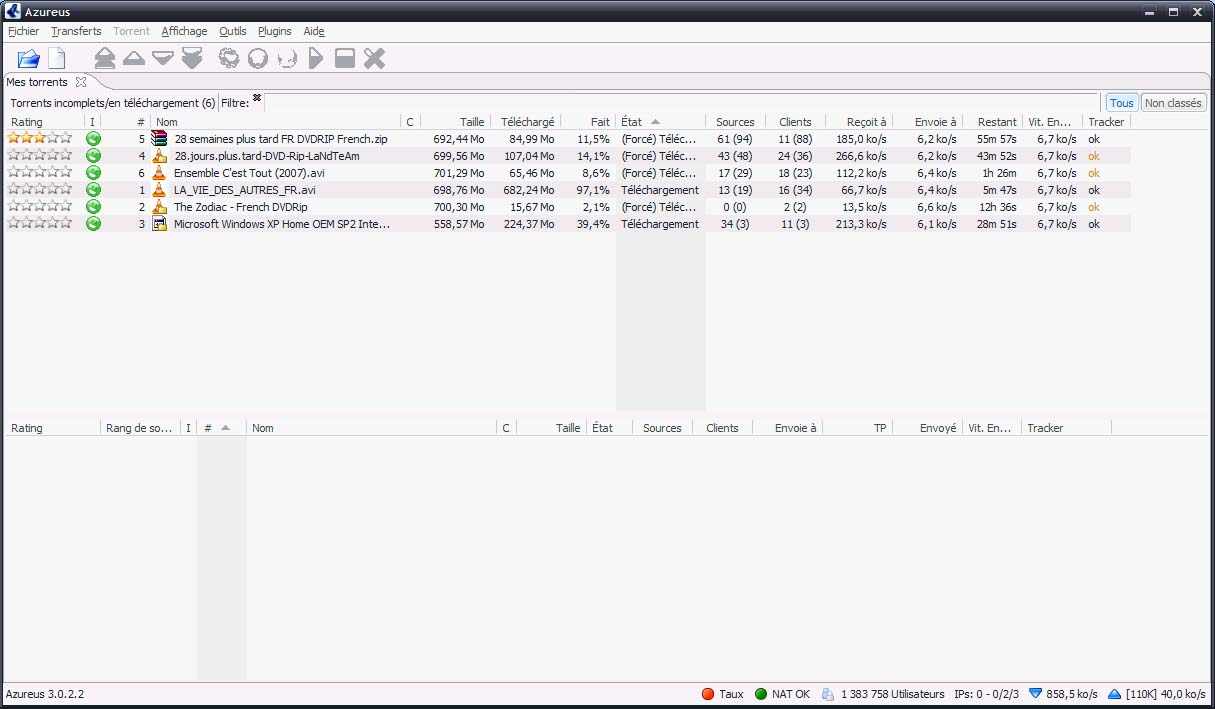Screen dimensions: 1215x709
Task: Select the LA_VIE_DES_AUTRES_FR.avi torrent name
Action: tap(245, 190)
